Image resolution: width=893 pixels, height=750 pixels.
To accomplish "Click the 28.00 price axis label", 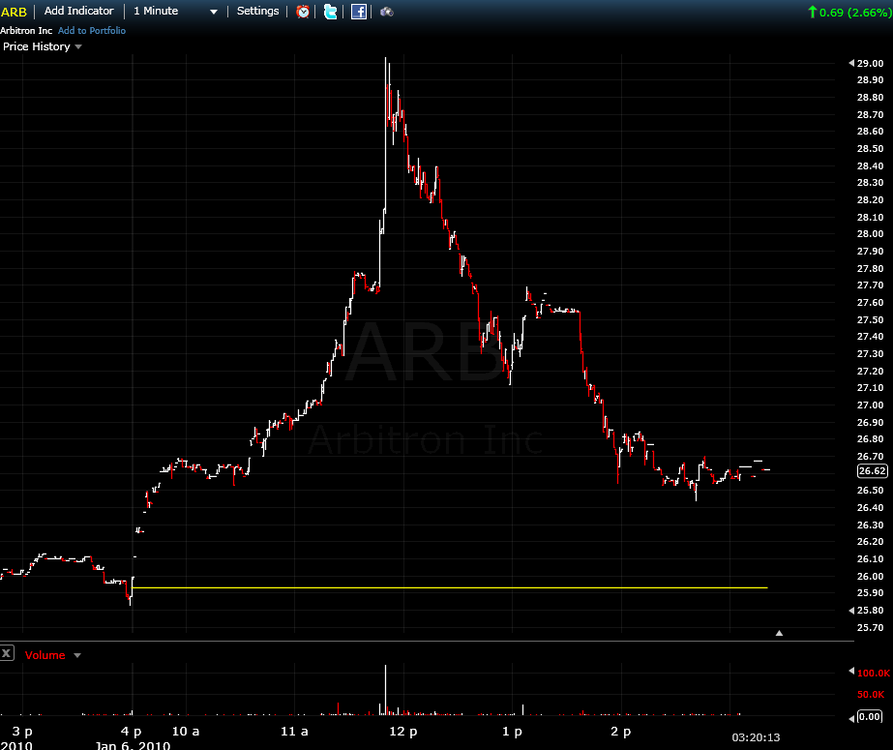I will coord(870,234).
